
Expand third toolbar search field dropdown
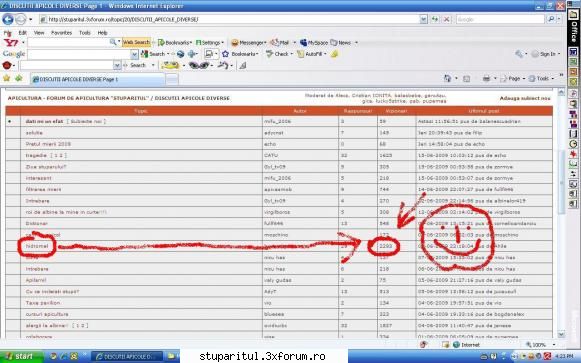point(117,66)
